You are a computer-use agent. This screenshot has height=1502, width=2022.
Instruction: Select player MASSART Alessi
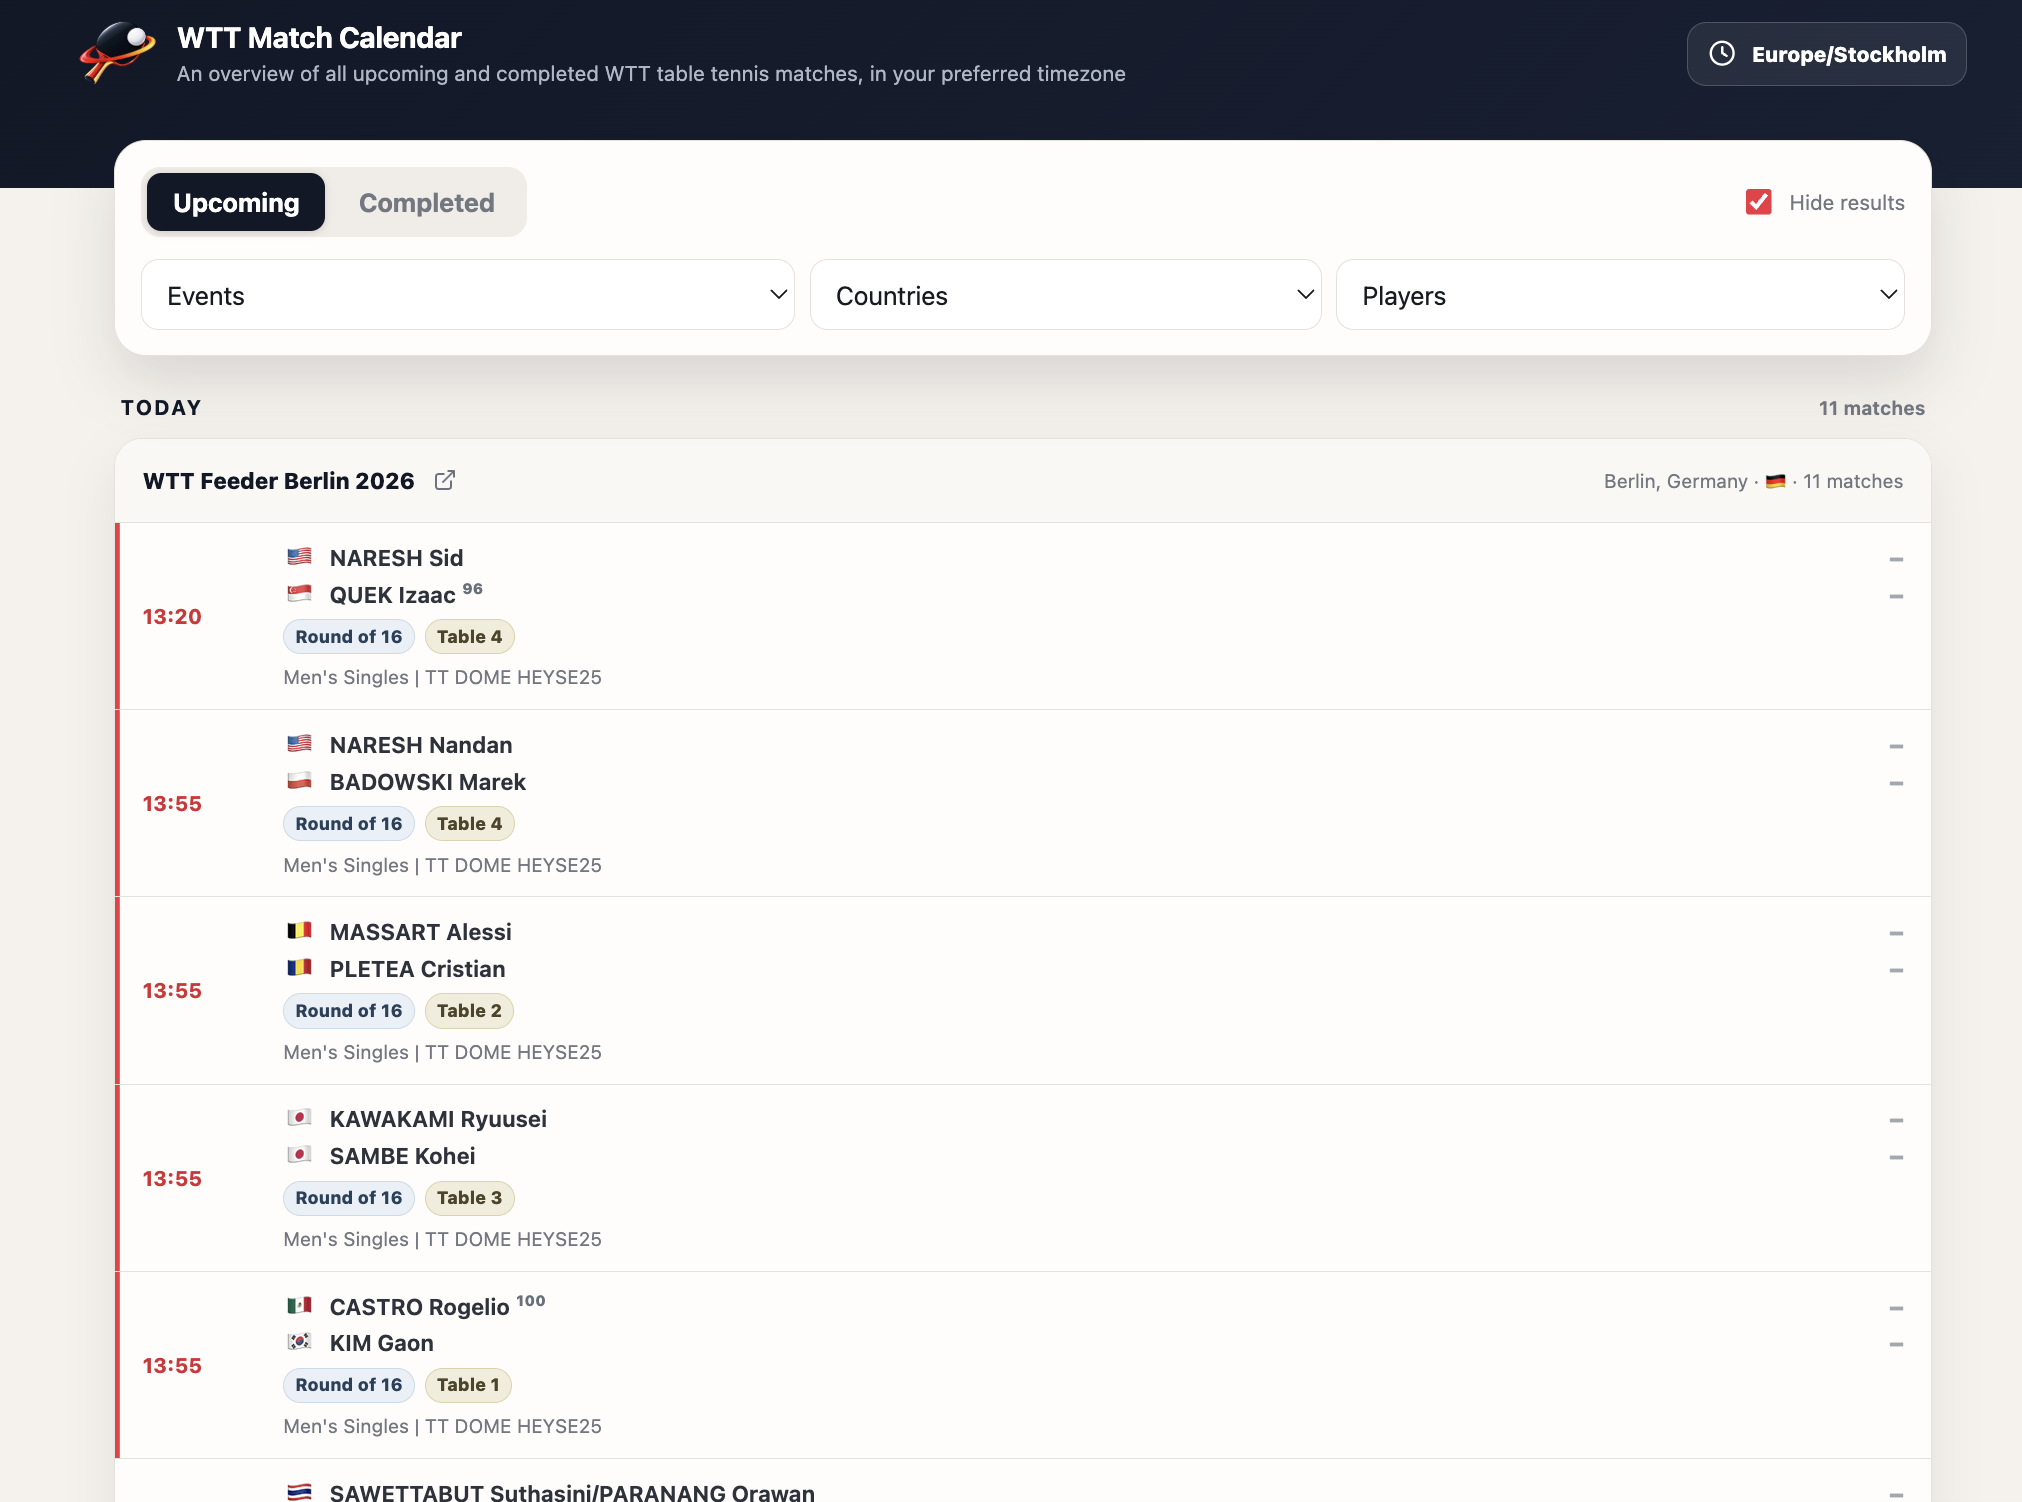[x=421, y=932]
